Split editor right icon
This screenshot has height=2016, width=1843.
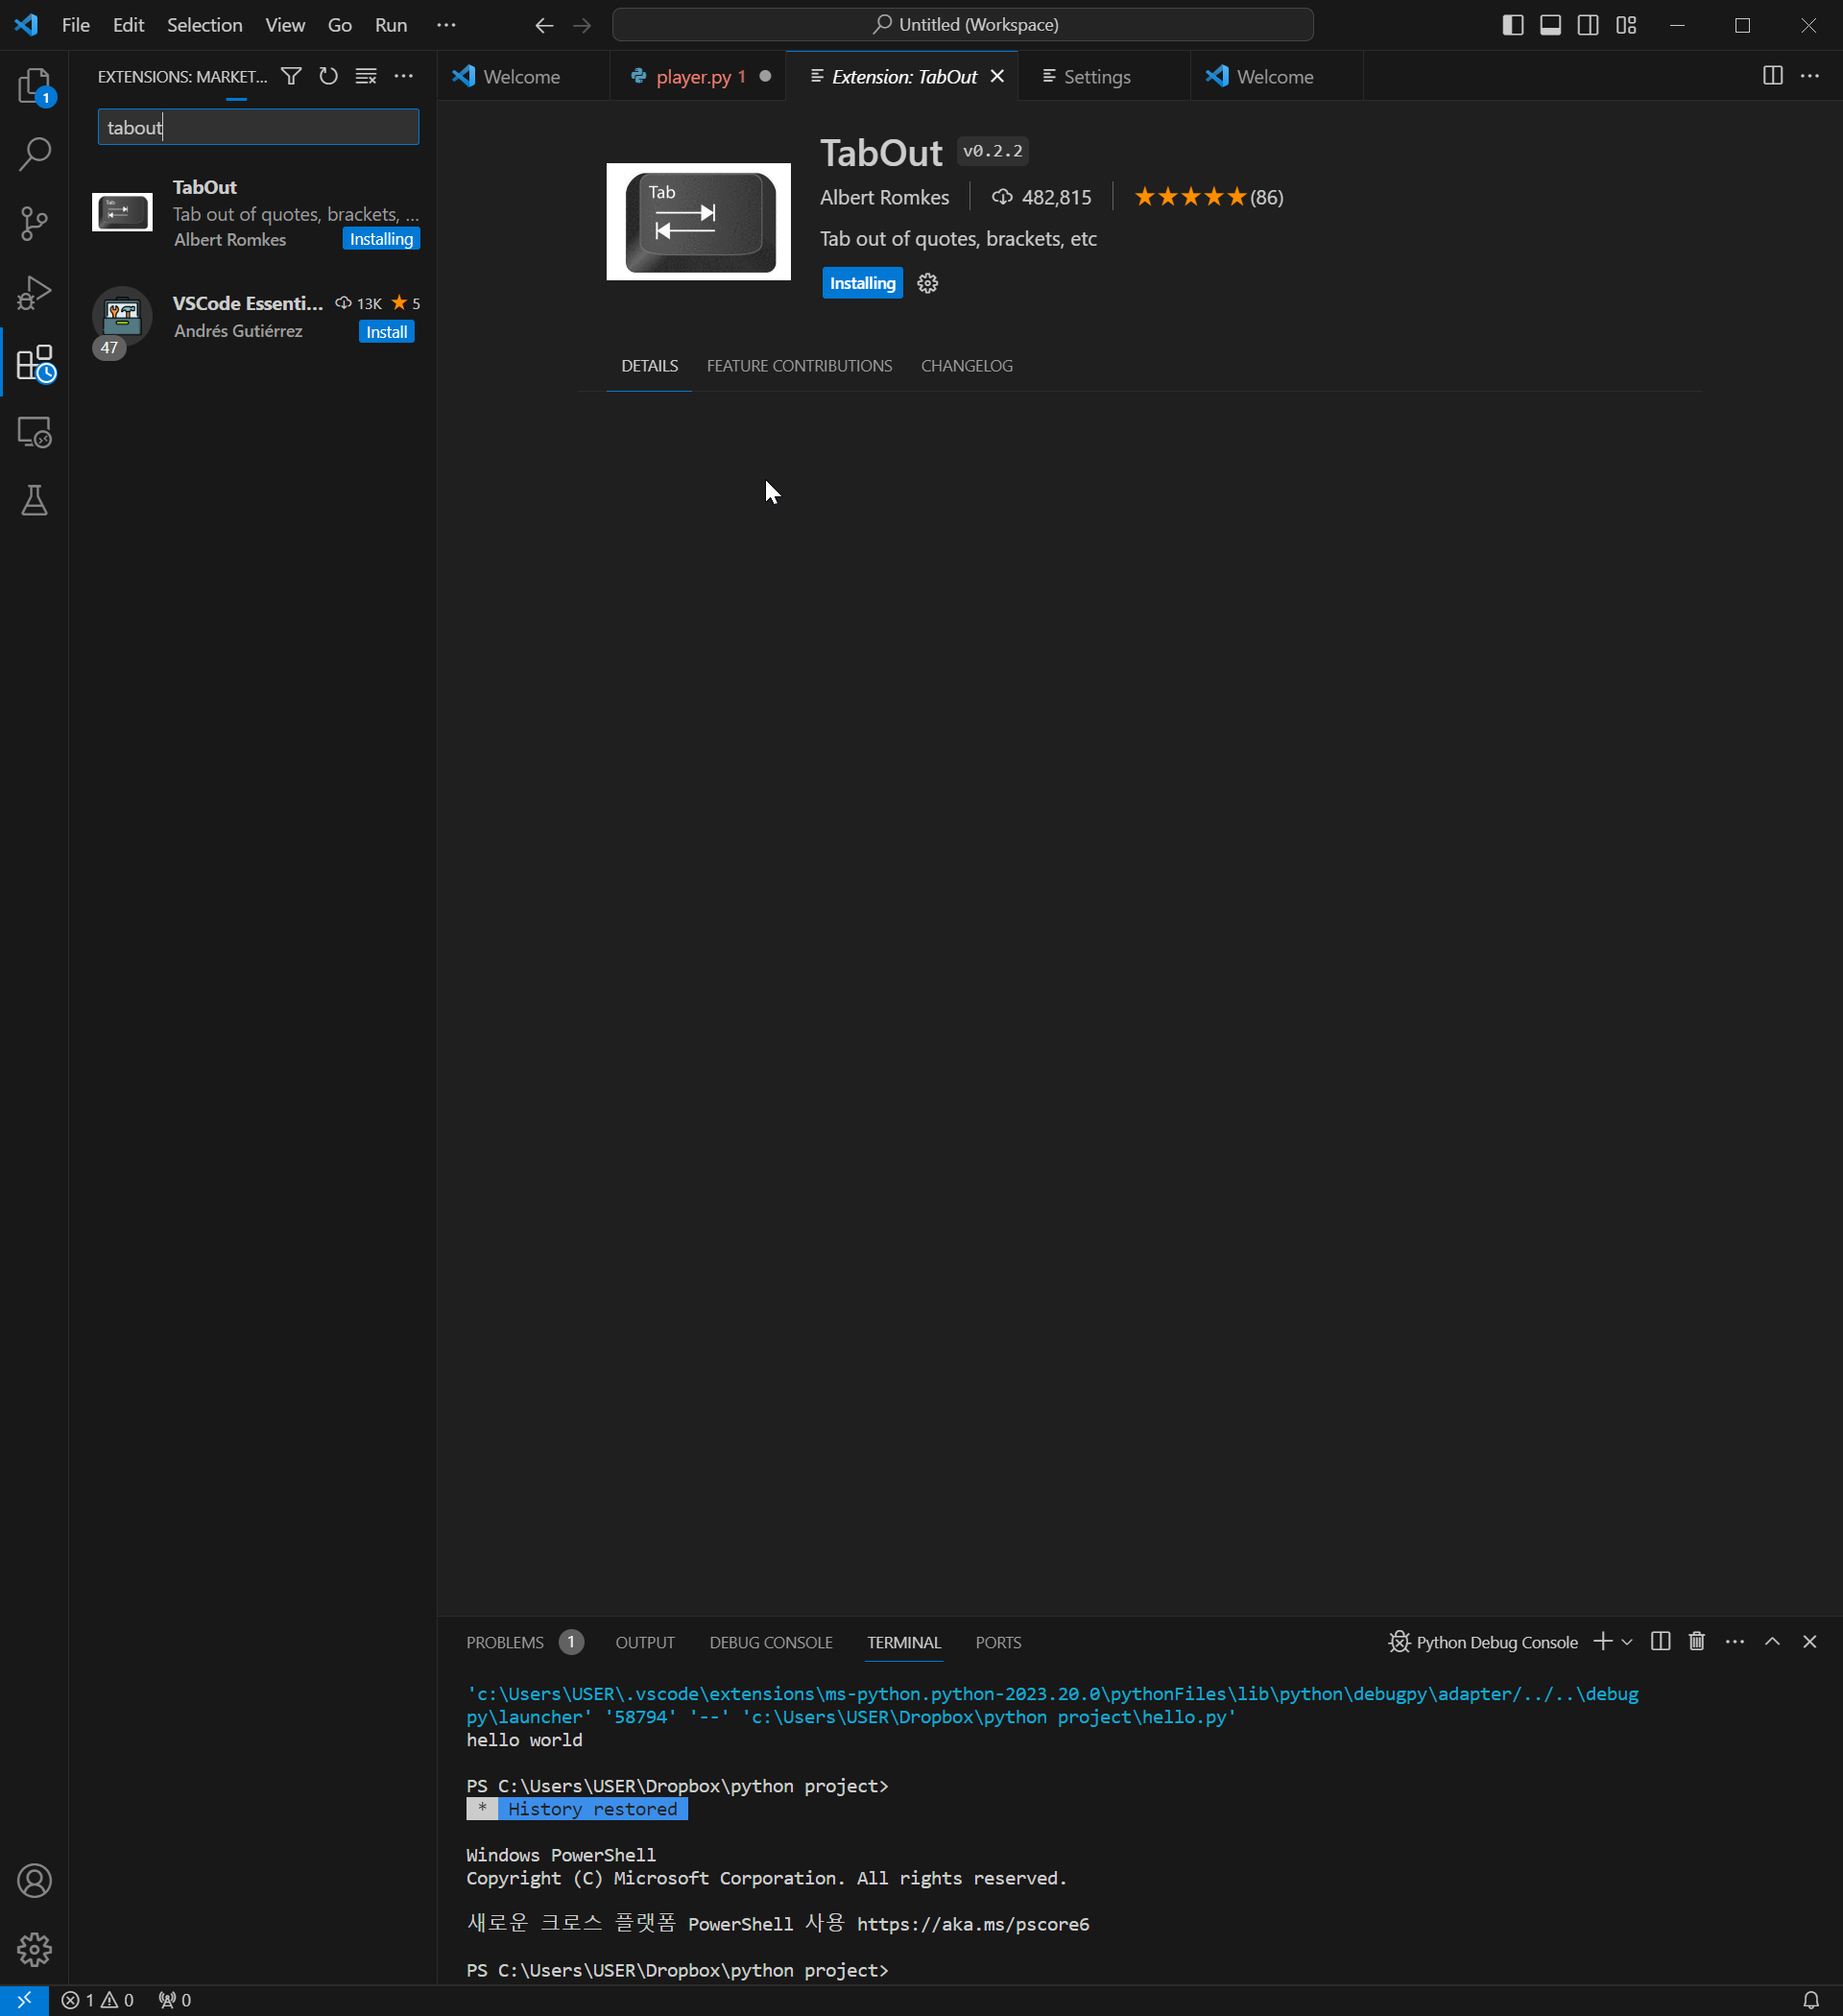(x=1772, y=76)
